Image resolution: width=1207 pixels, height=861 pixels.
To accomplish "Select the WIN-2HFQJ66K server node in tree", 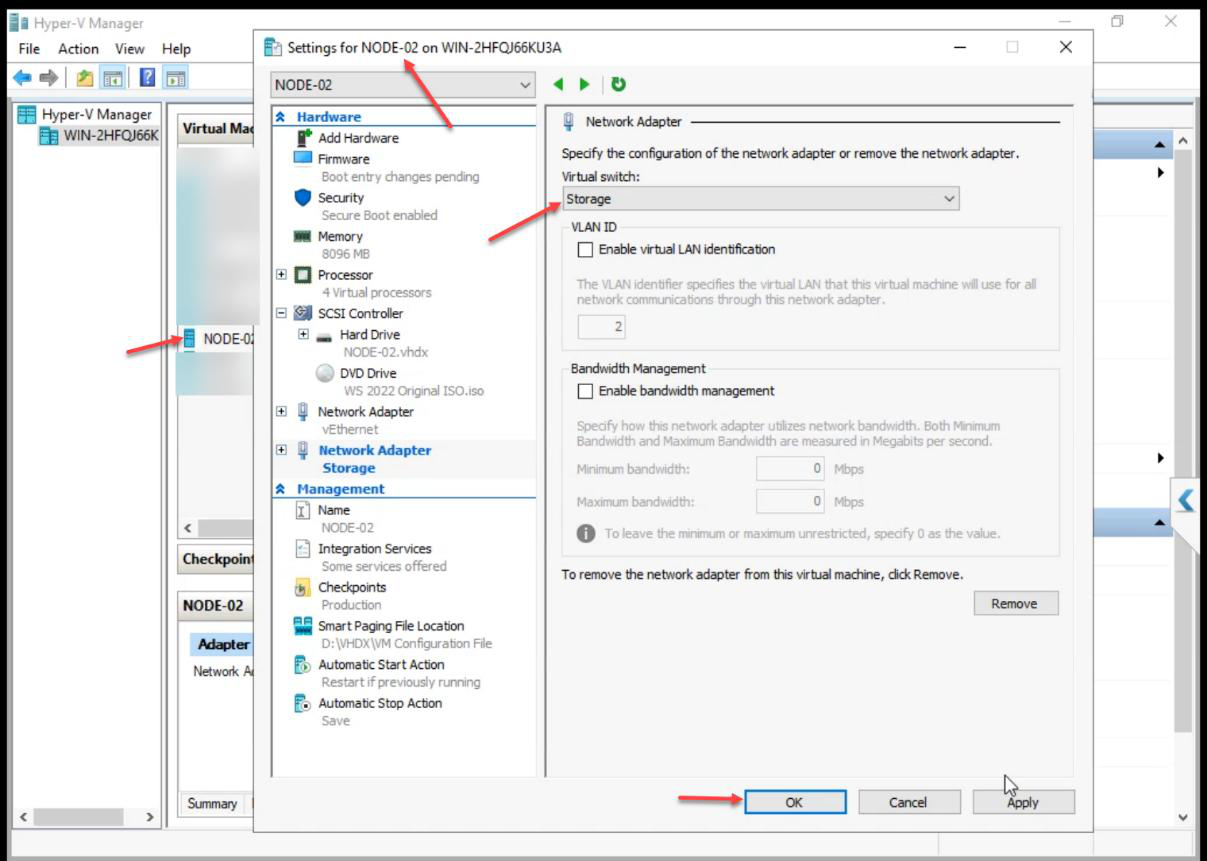I will click(98, 136).
